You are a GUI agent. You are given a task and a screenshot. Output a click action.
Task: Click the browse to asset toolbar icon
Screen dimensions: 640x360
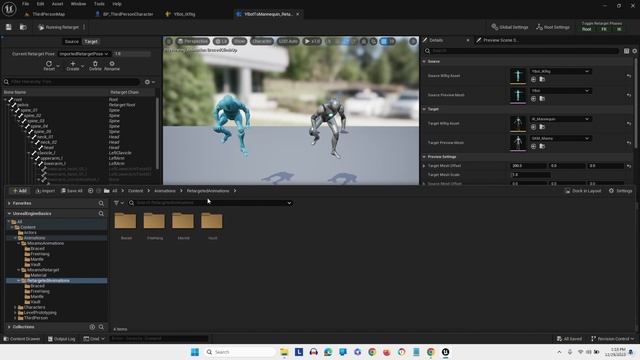point(23,27)
